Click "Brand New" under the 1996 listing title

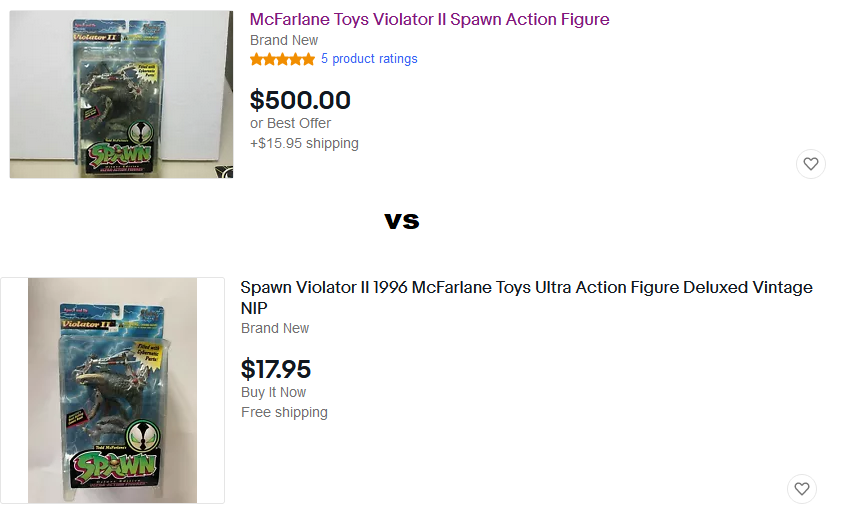pos(275,328)
